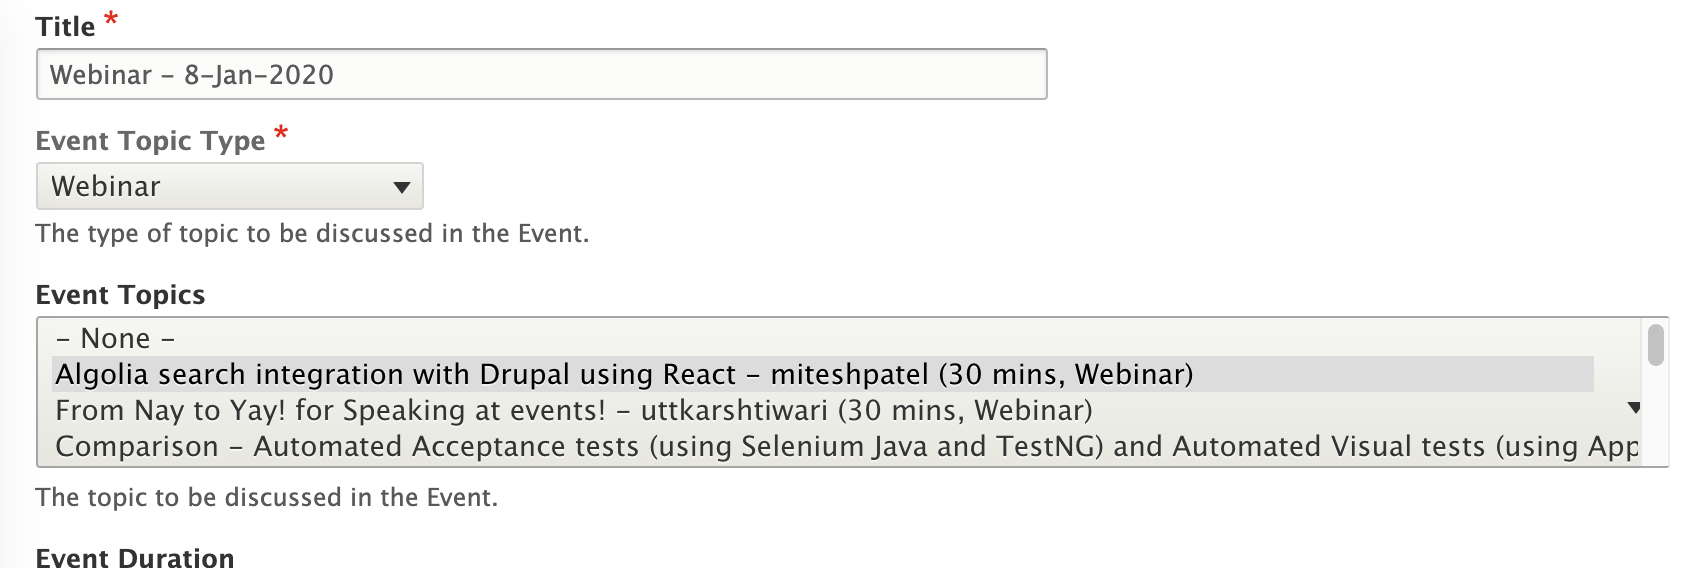Click the arrow on the Webinar select box
Screen dimensions: 1696x568
coord(402,187)
